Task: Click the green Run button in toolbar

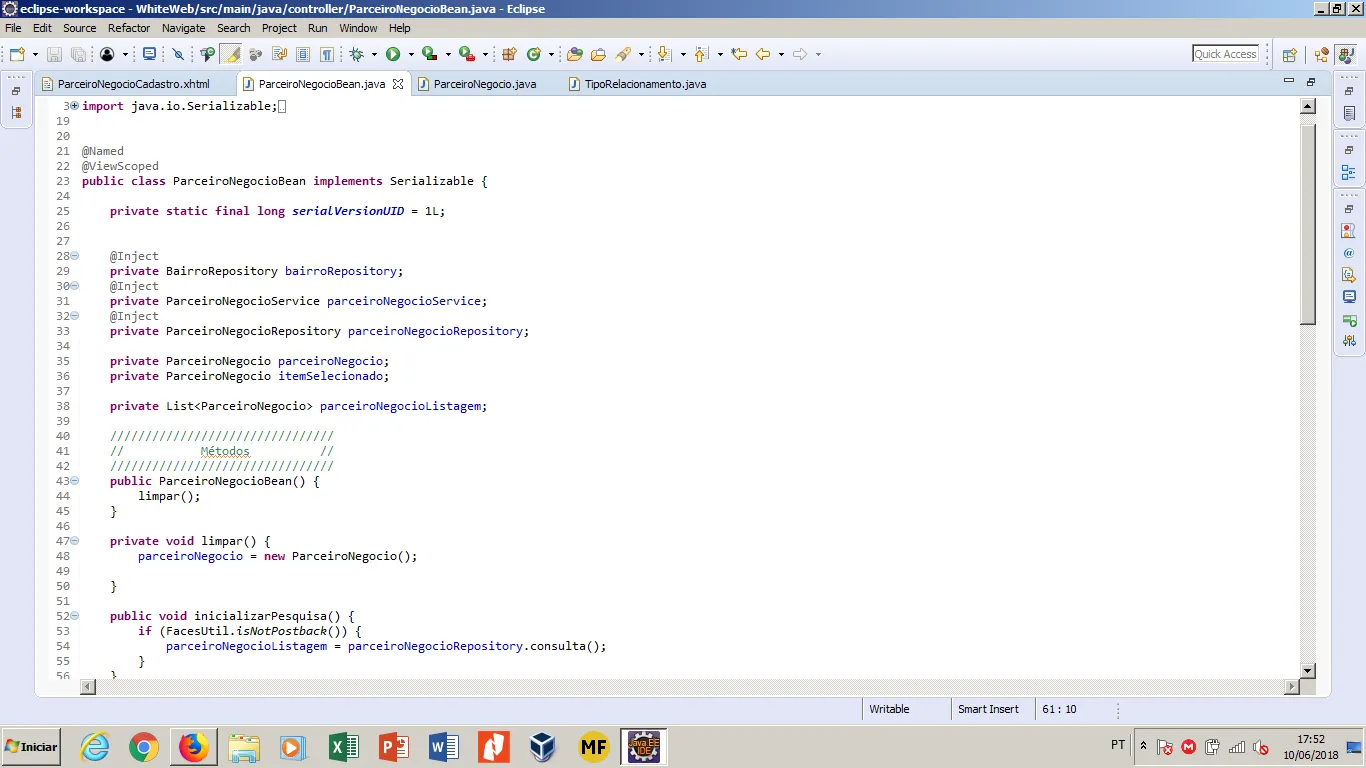Action: pyautogui.click(x=393, y=54)
